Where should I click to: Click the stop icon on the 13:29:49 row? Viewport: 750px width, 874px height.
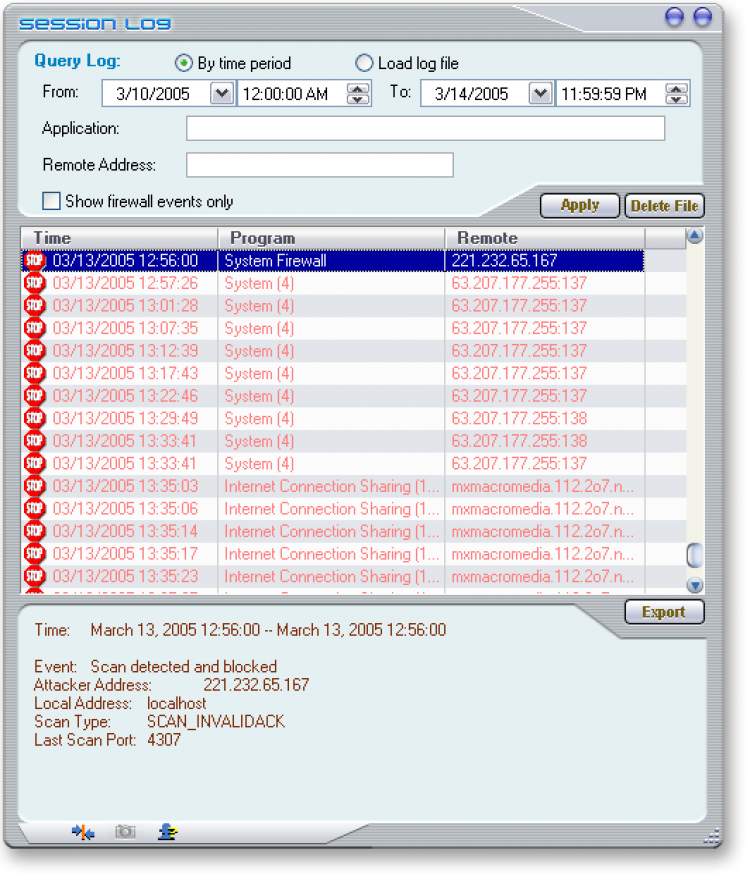(x=35, y=418)
